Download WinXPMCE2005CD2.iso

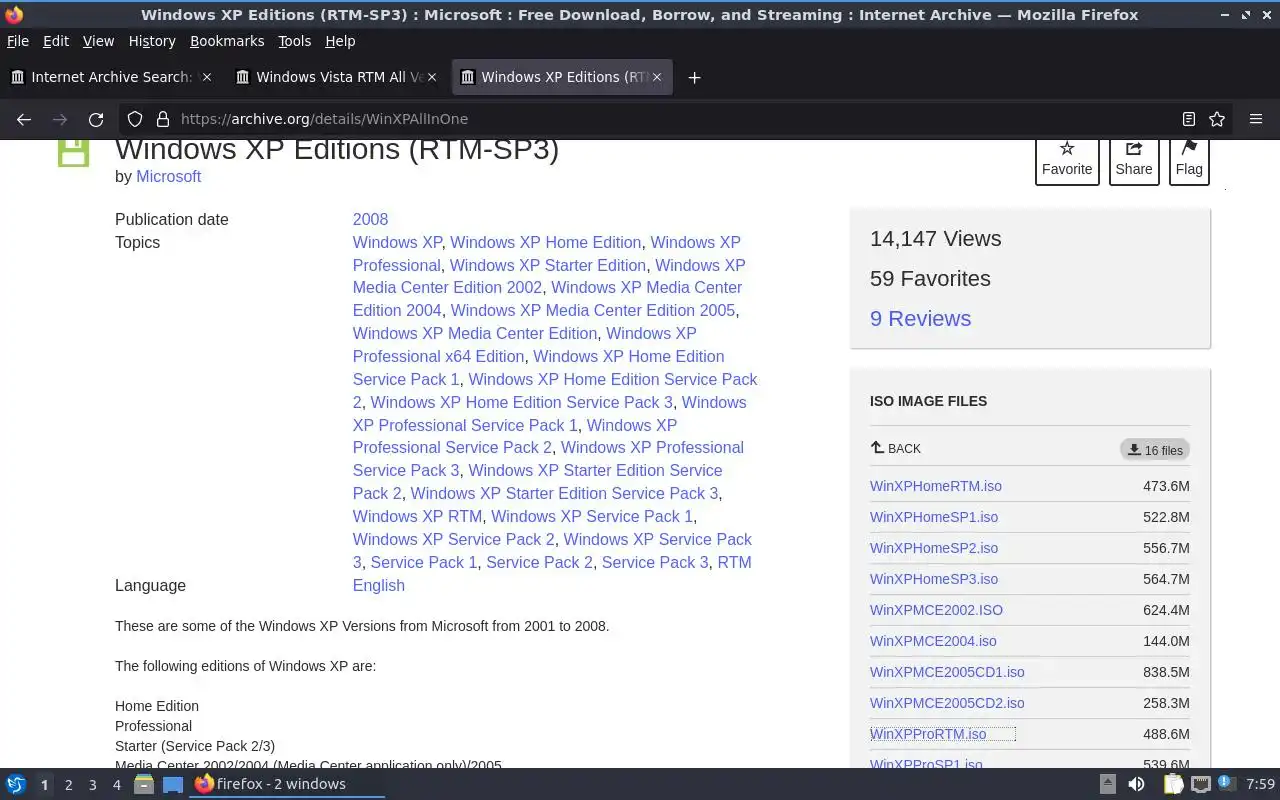947,703
